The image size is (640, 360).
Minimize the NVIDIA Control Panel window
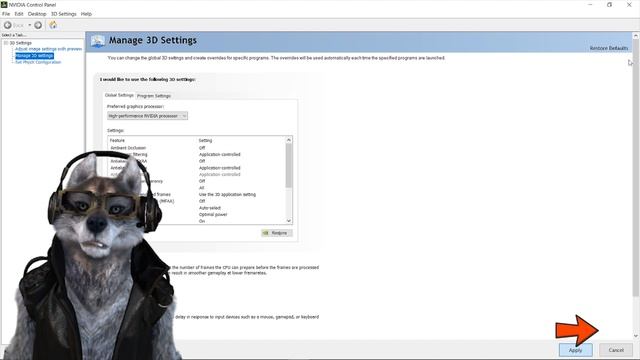(590, 4)
